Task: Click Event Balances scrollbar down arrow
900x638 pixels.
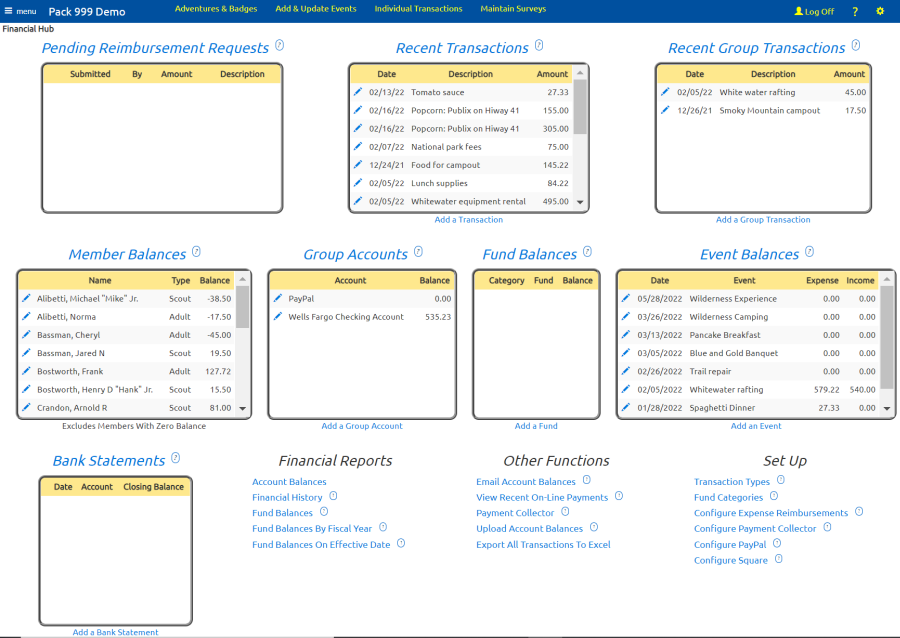Action: click(x=887, y=409)
